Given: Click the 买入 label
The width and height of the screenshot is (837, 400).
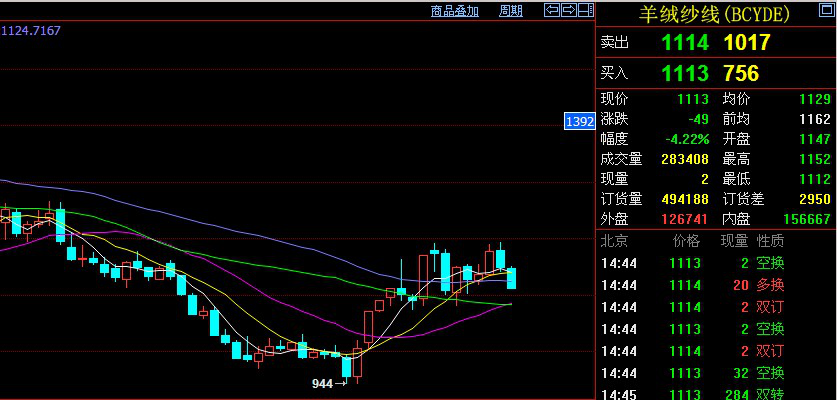Looking at the screenshot, I should point(614,73).
